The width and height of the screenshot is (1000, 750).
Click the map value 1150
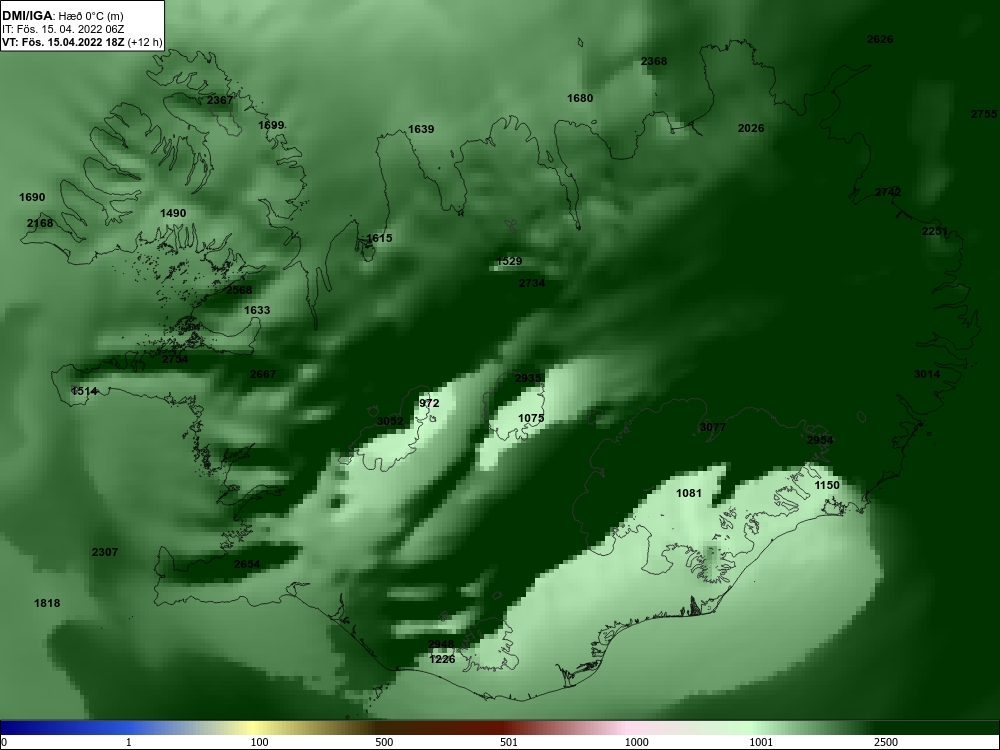pyautogui.click(x=827, y=485)
